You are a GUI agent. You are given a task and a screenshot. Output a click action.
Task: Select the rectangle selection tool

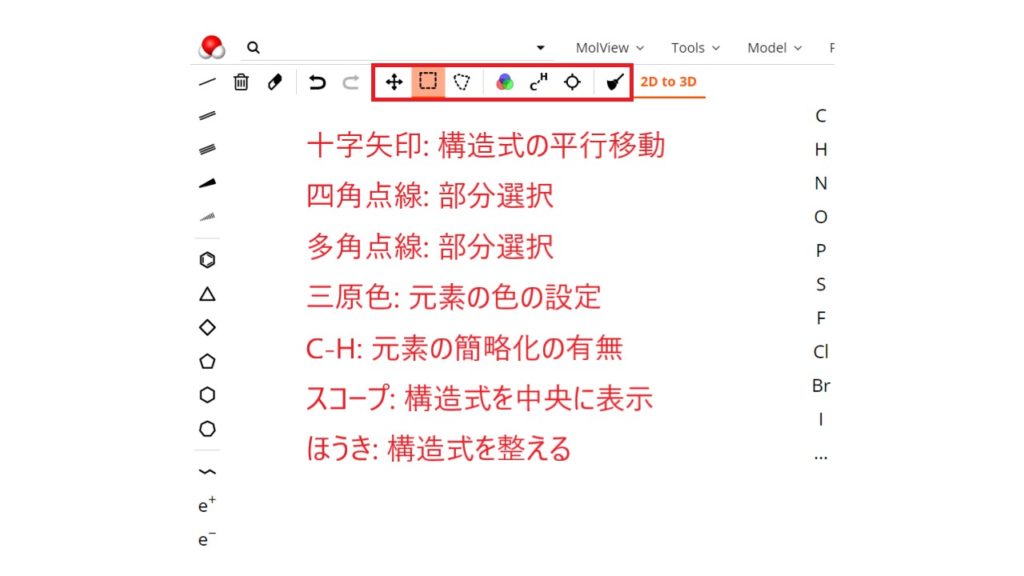428,82
